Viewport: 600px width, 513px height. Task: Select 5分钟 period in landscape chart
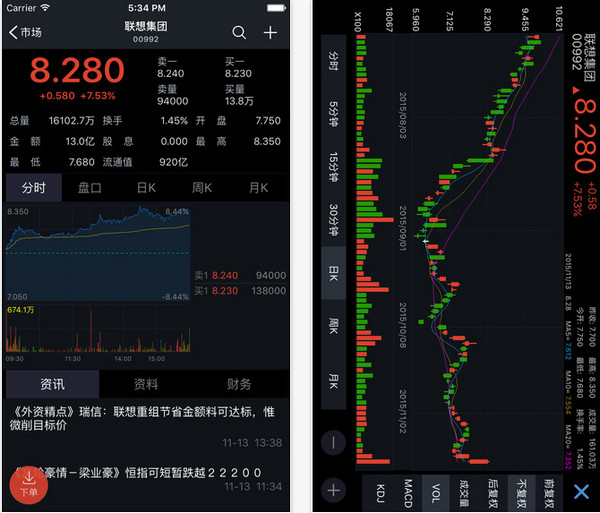(x=333, y=114)
